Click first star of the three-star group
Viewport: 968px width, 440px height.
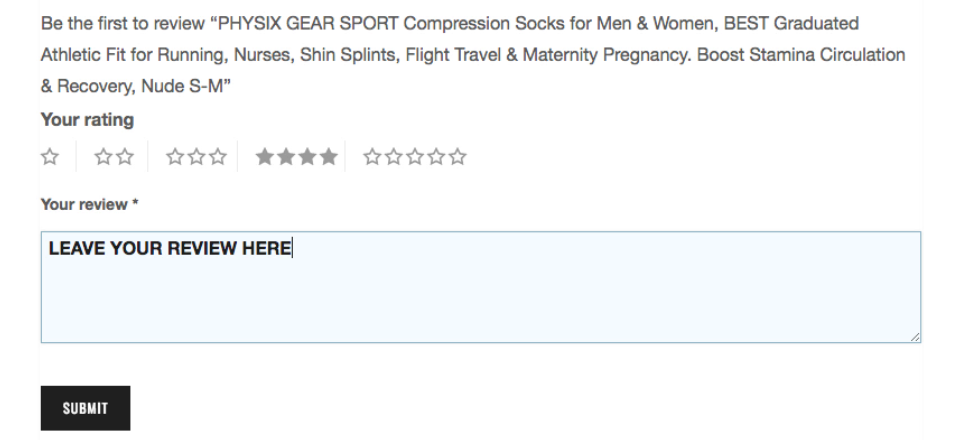(x=175, y=157)
